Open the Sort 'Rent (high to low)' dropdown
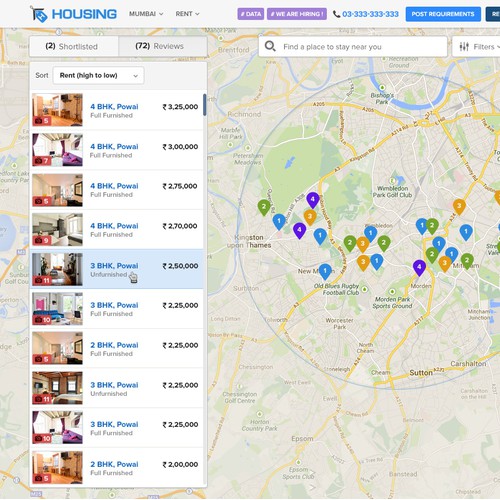The height and width of the screenshot is (500, 500). [98, 75]
